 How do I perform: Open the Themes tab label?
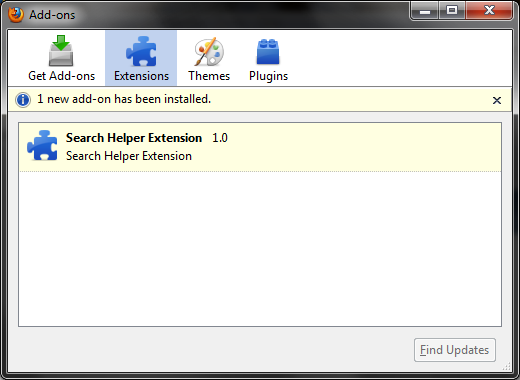[209, 76]
